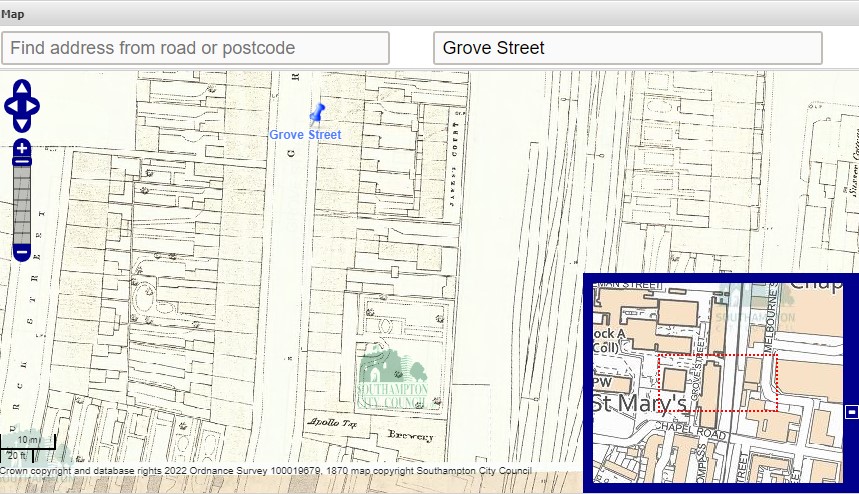Click the Grove Street pin label
Viewport: 859px width, 494px height.
pyautogui.click(x=305, y=135)
